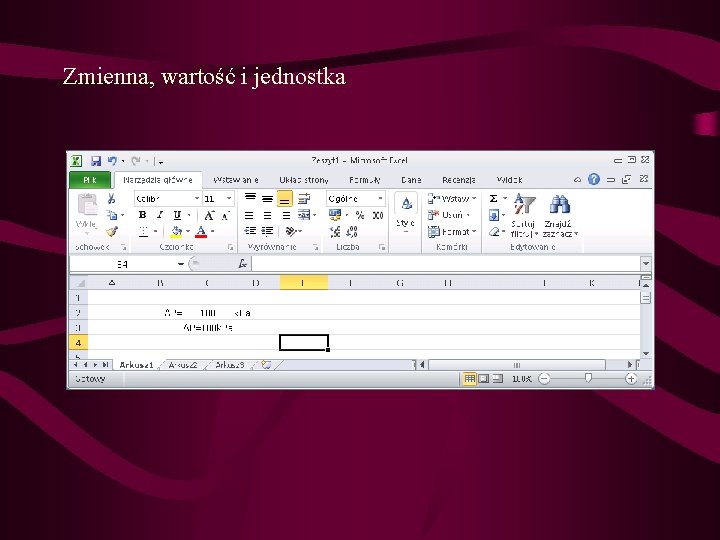
Task: Apply accounting number format
Action: pyautogui.click(x=335, y=215)
